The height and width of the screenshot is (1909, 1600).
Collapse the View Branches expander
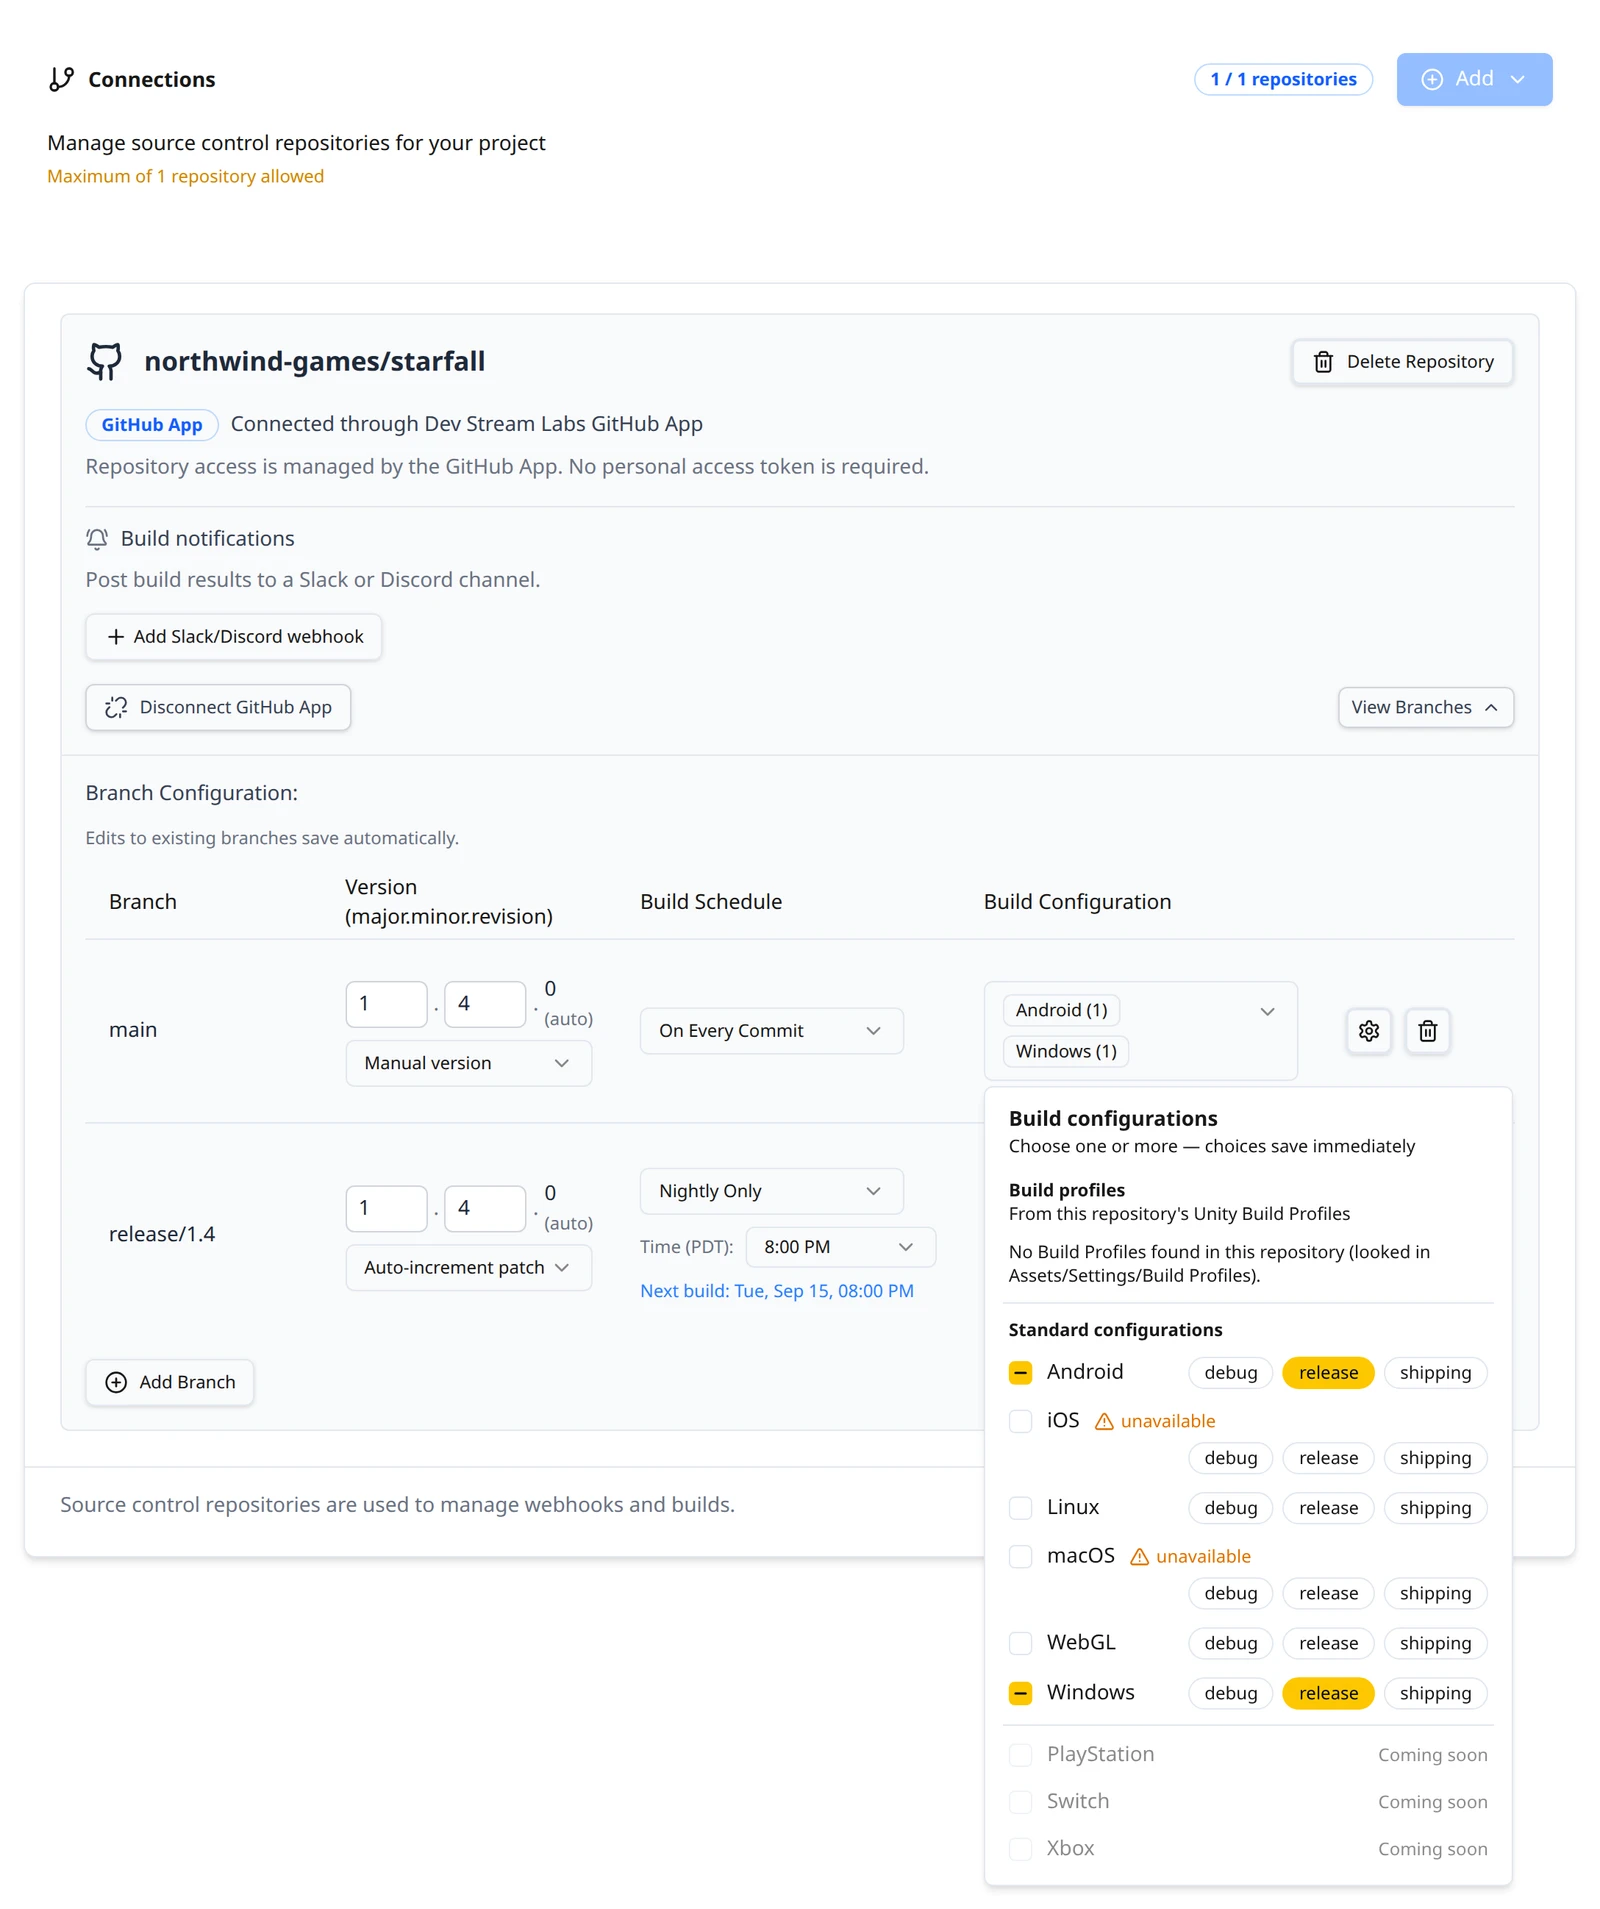click(x=1425, y=707)
